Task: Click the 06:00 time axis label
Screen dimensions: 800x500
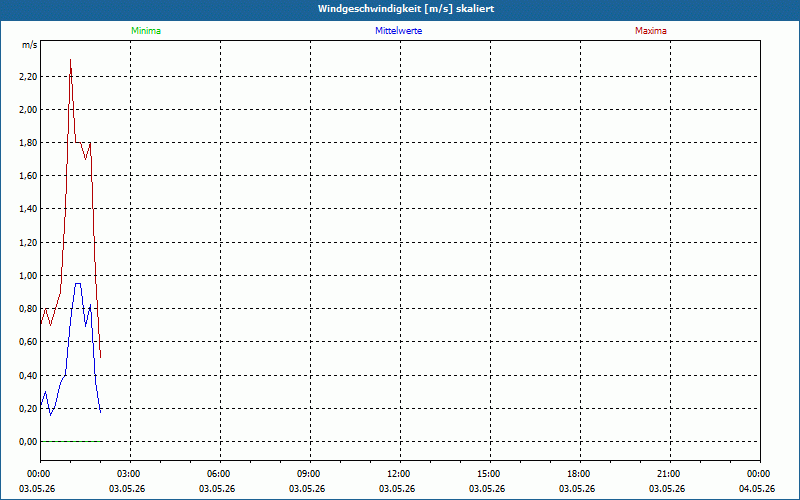Action: pyautogui.click(x=220, y=474)
